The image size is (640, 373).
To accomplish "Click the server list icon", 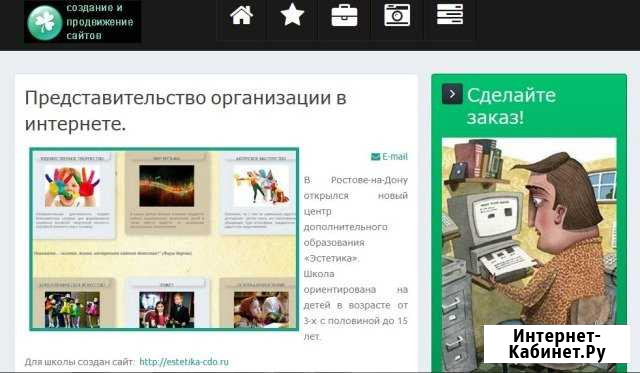I will [450, 15].
